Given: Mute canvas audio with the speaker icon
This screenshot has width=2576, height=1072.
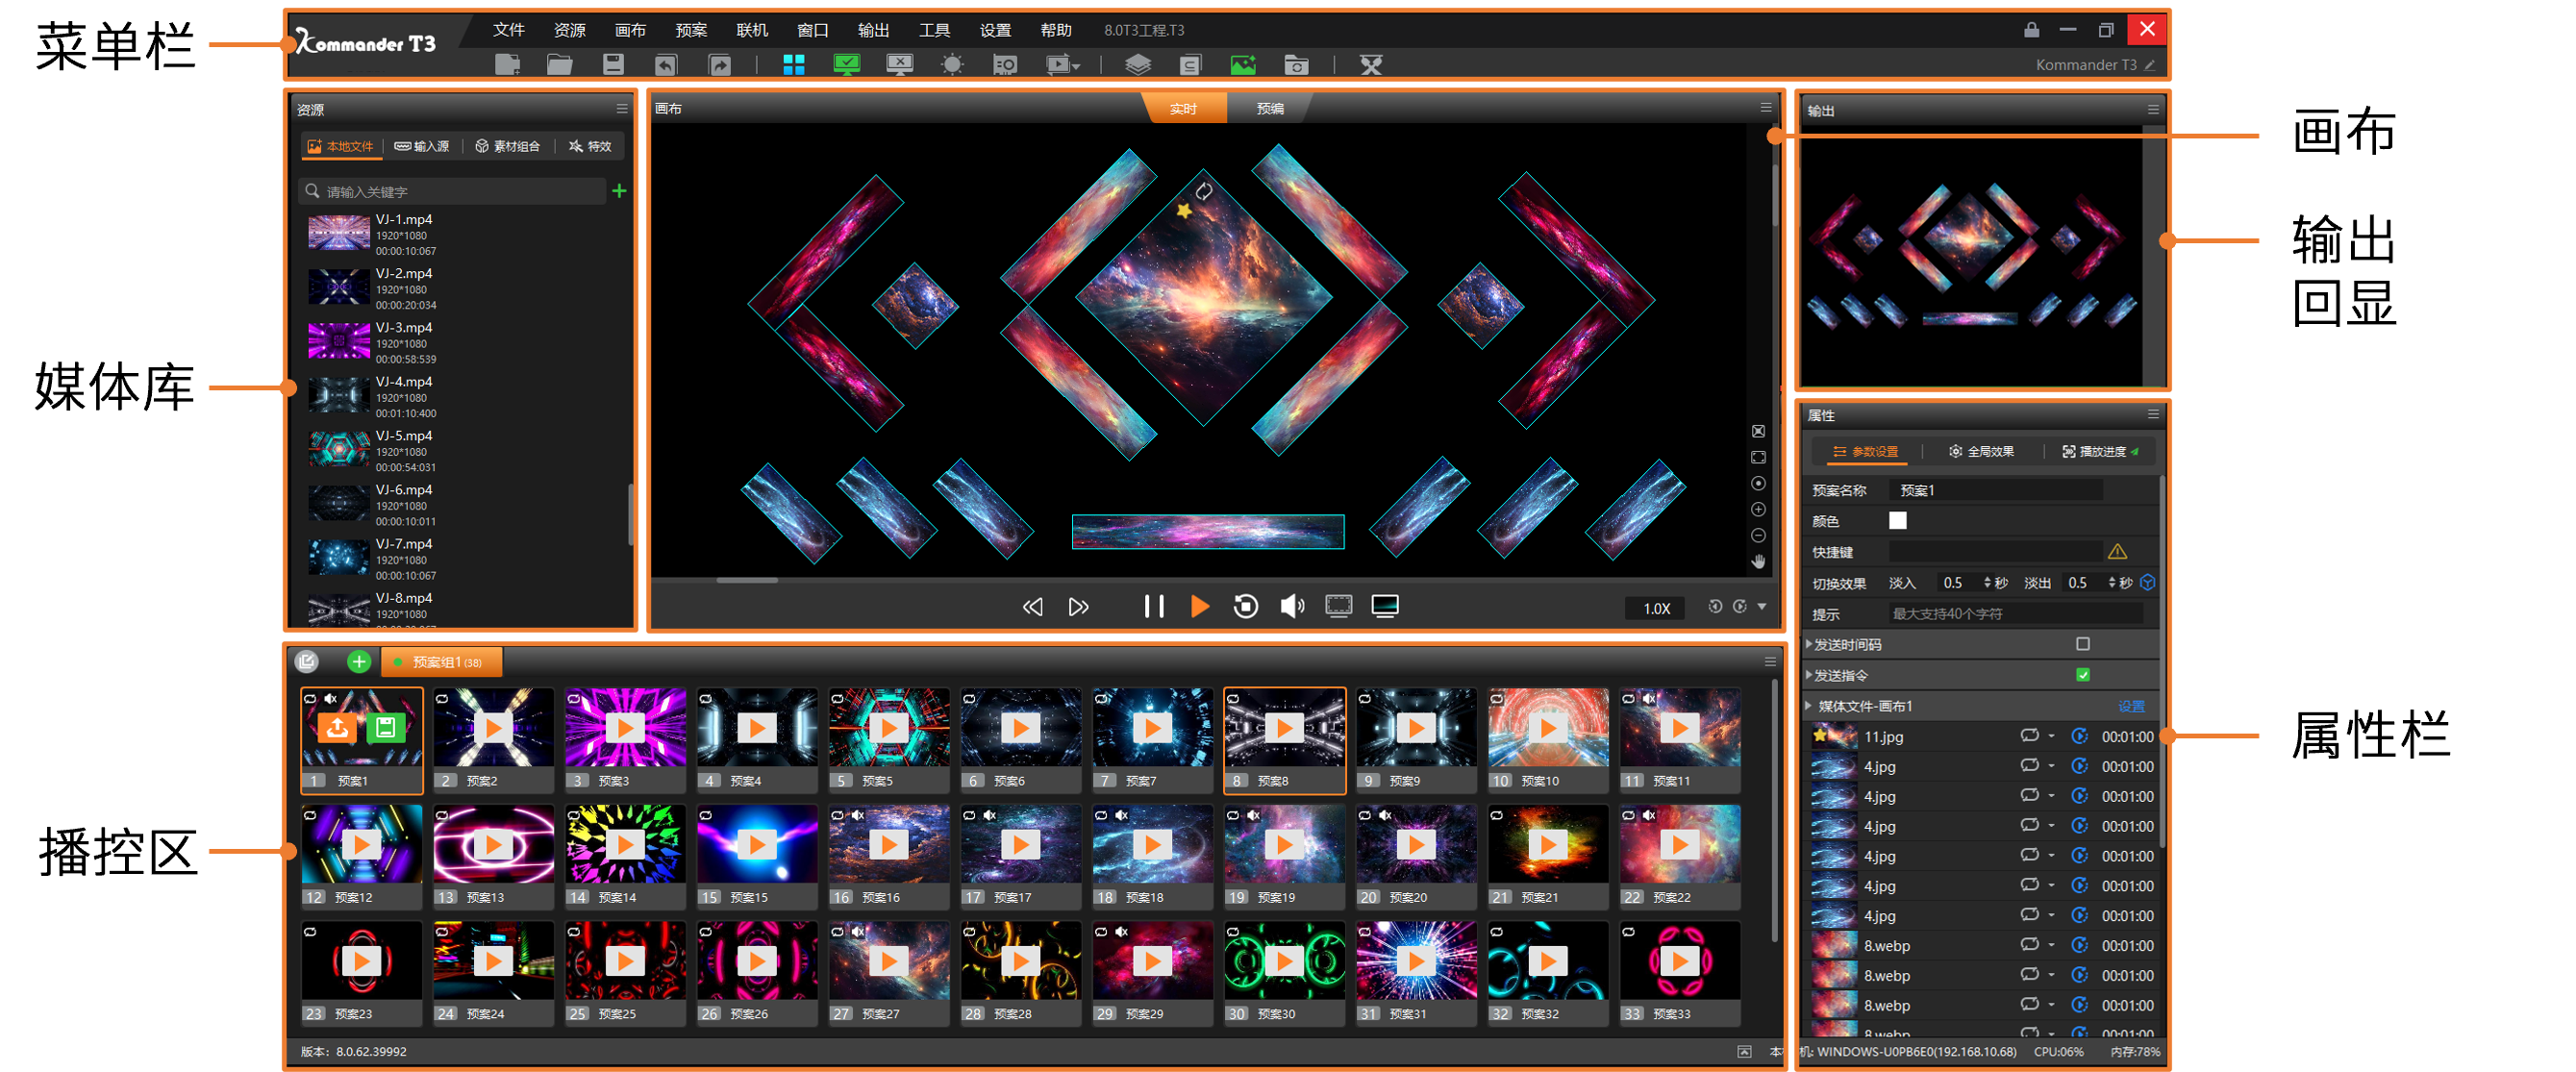Looking at the screenshot, I should 1292,606.
